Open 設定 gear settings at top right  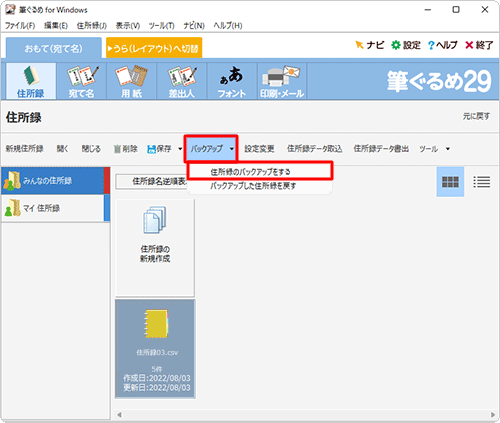coord(406,45)
